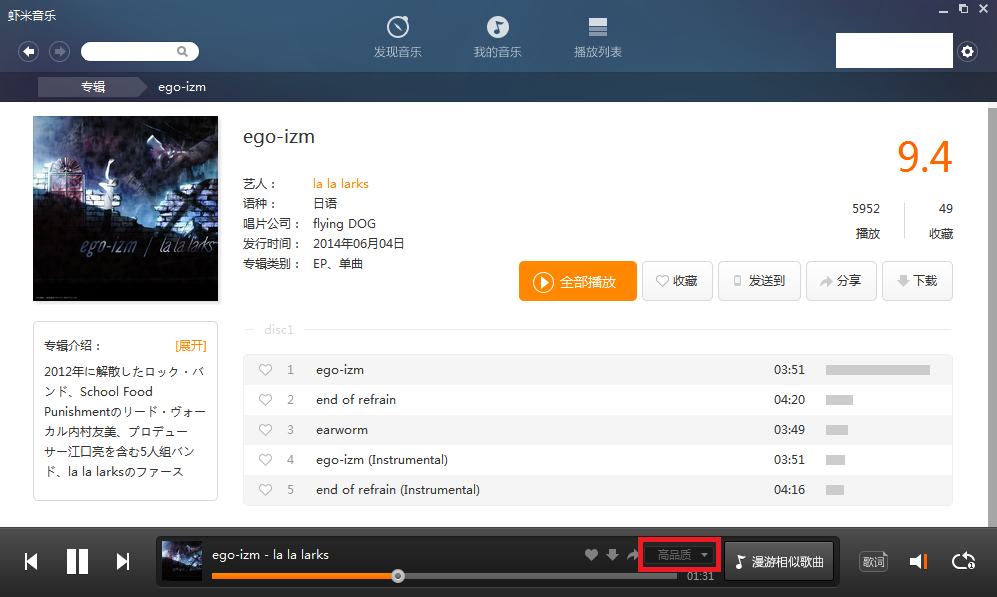Switch to 发现音乐 tab
The width and height of the screenshot is (997, 597).
398,38
